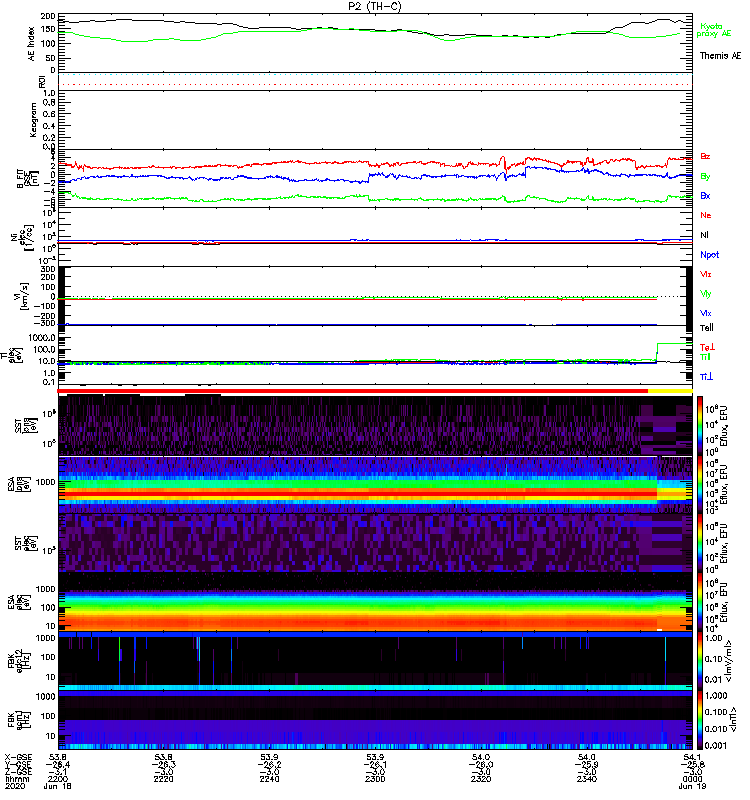Click the red Viz legend label
This screenshot has width=750, height=800.
point(706,274)
